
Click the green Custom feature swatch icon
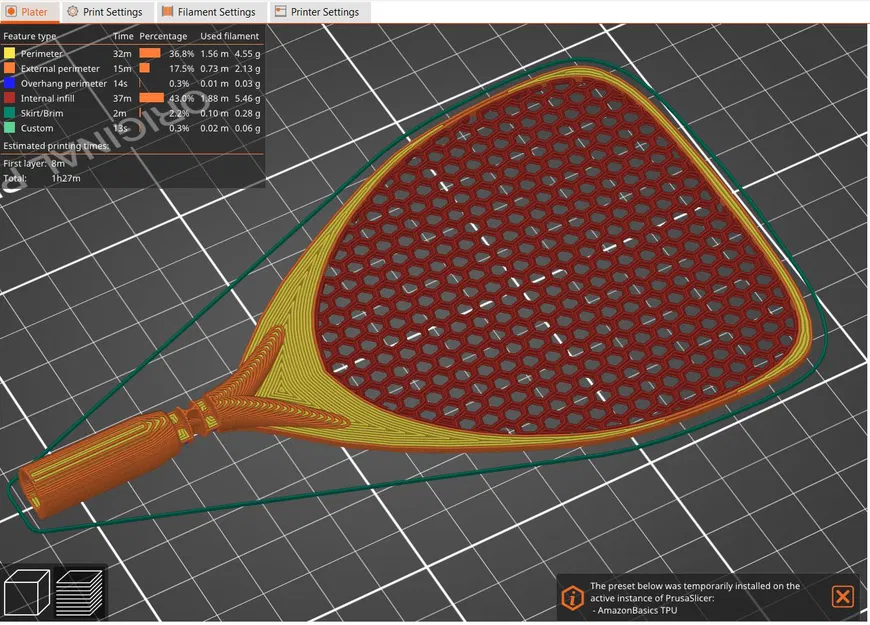pos(8,128)
